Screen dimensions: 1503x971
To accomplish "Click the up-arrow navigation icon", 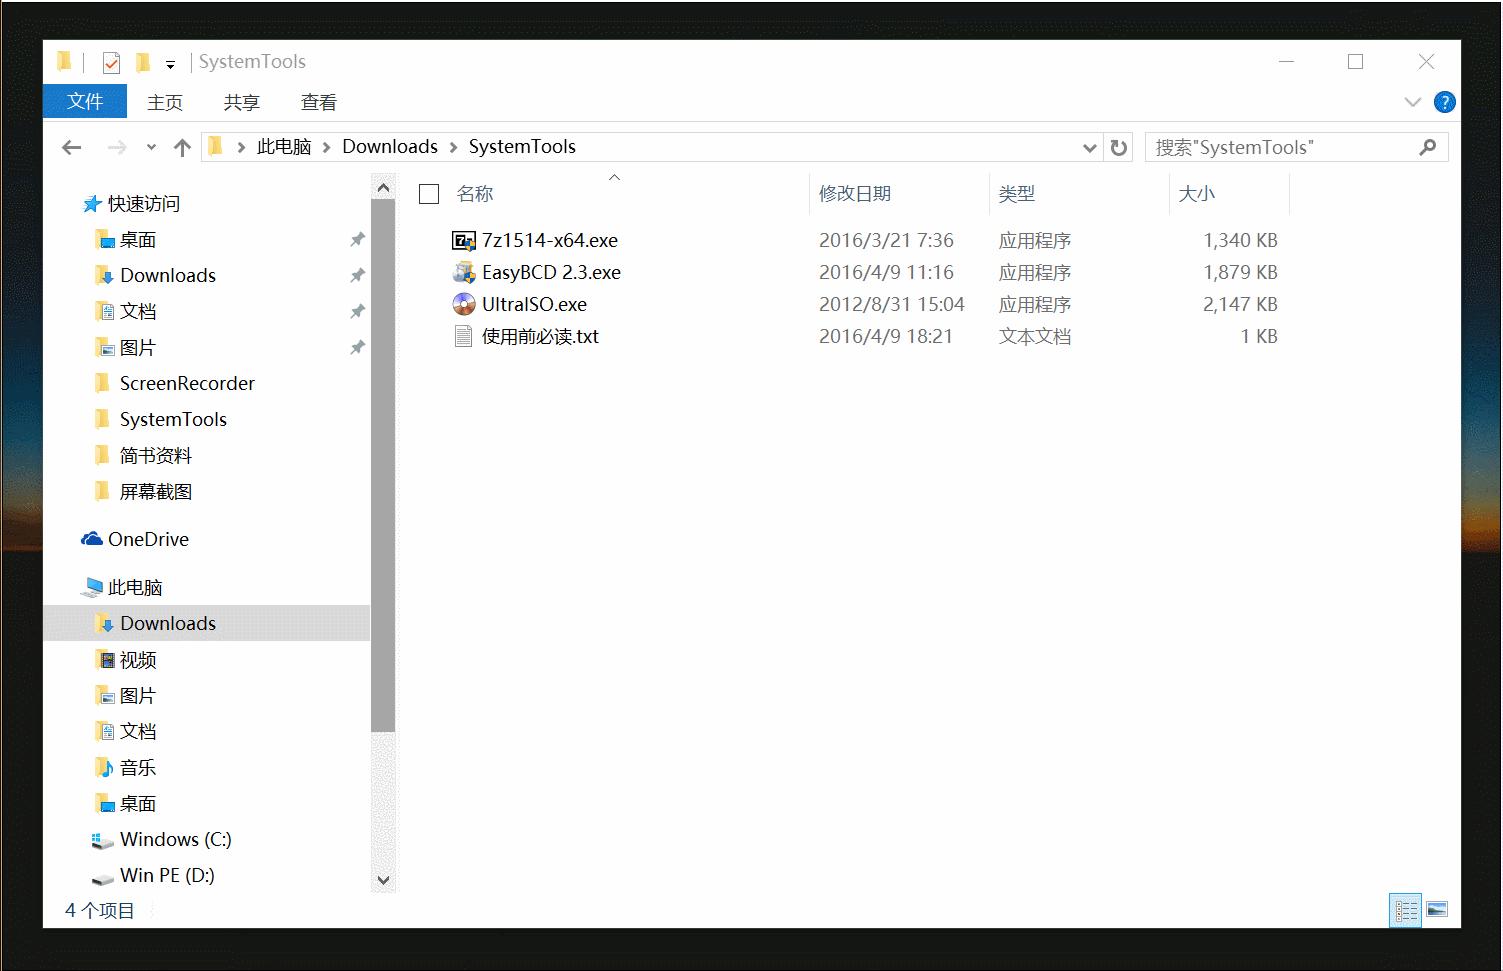I will tap(181, 146).
